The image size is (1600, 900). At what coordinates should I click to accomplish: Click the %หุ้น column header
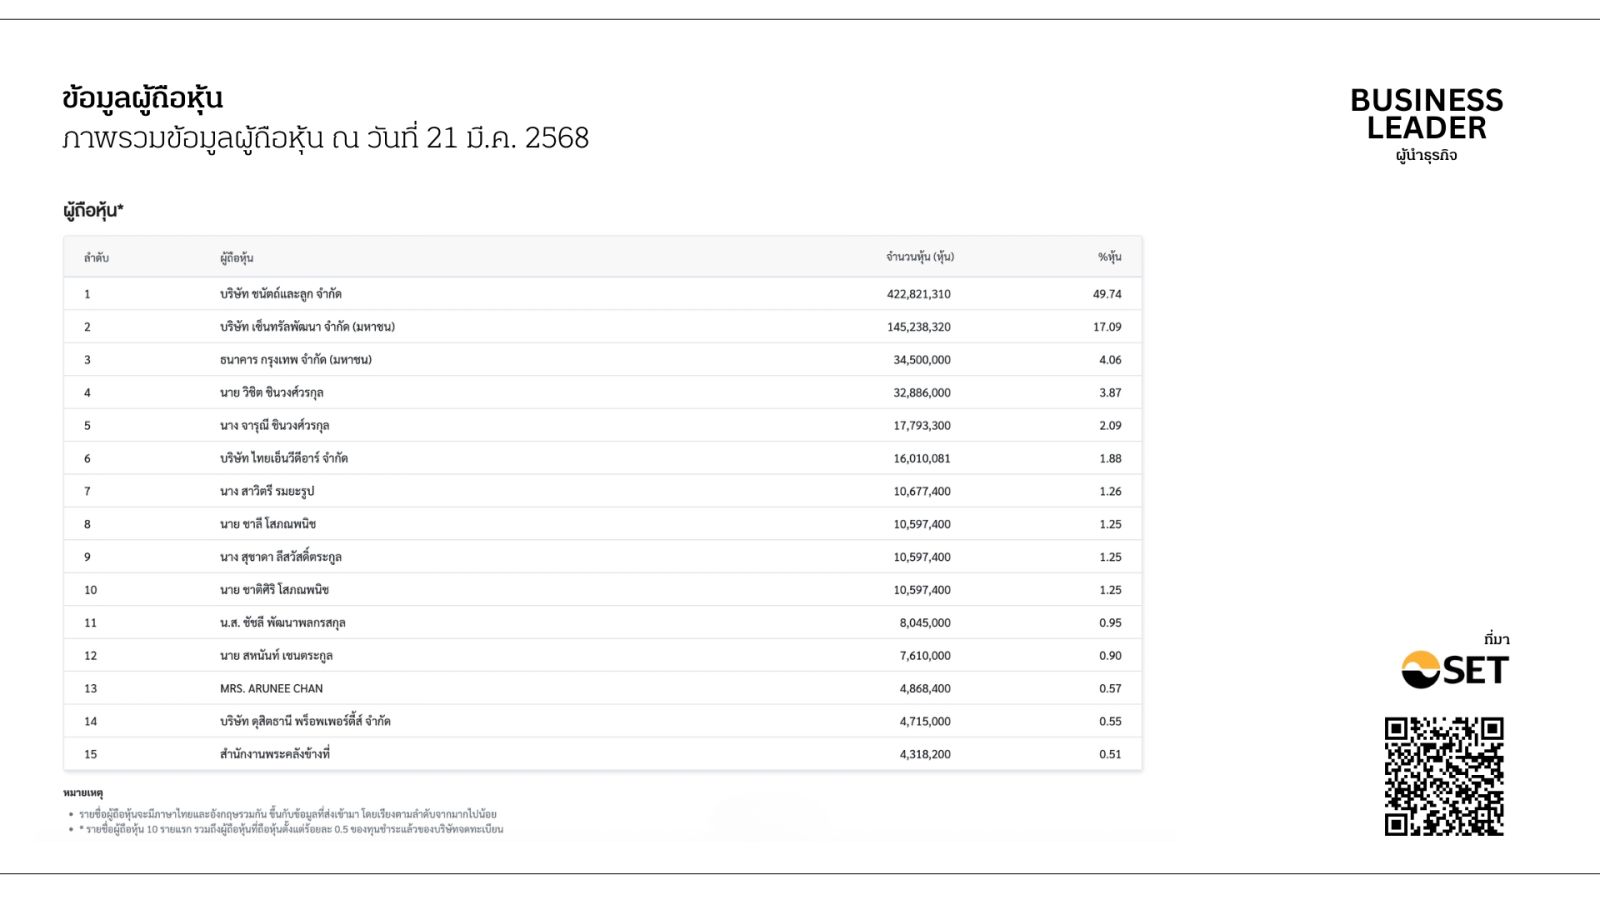[x=1109, y=257]
